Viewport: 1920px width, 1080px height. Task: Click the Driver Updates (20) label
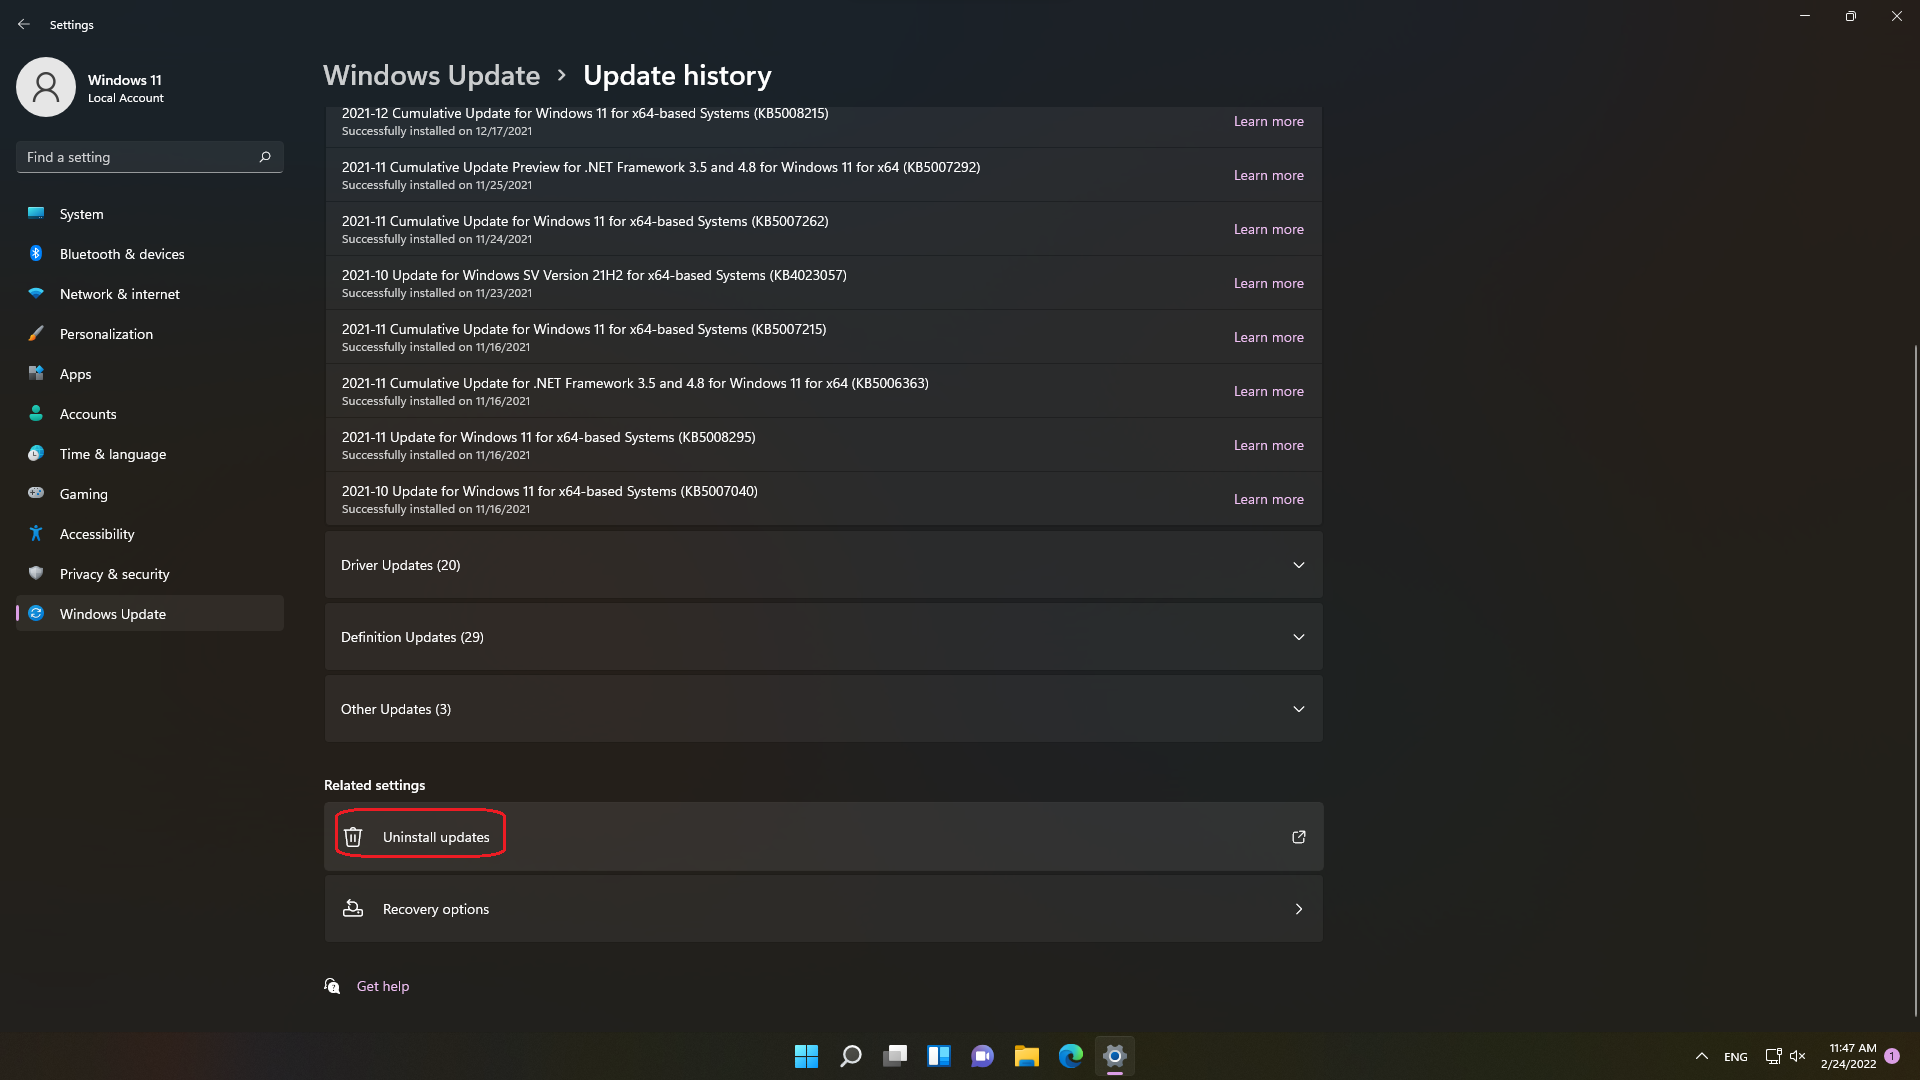coord(400,565)
